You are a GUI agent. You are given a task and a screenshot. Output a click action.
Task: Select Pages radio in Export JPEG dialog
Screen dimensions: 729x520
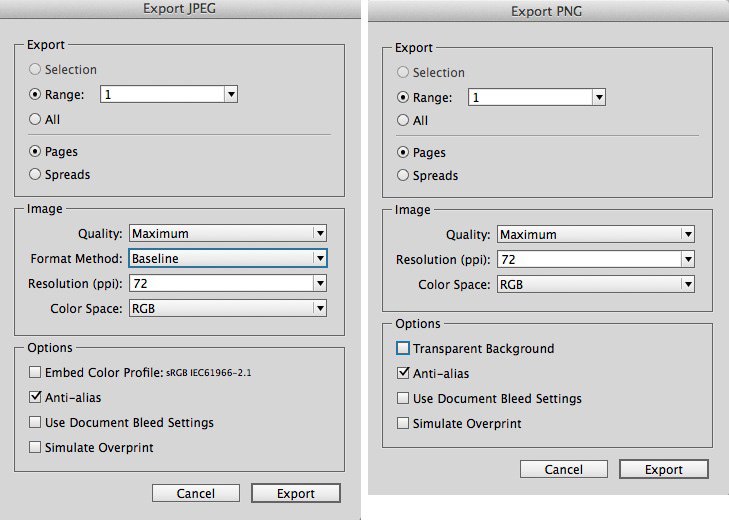(35, 151)
